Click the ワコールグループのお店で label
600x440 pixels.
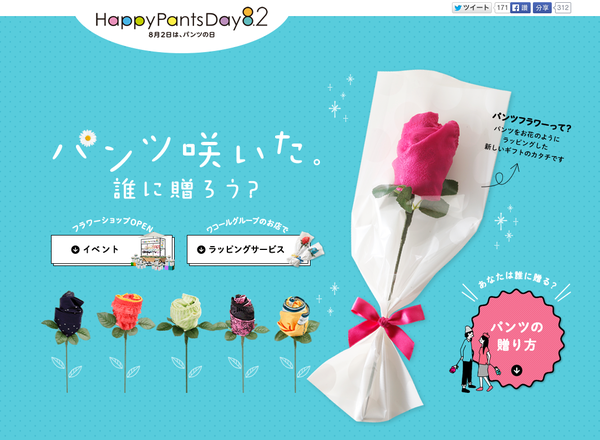click(246, 224)
